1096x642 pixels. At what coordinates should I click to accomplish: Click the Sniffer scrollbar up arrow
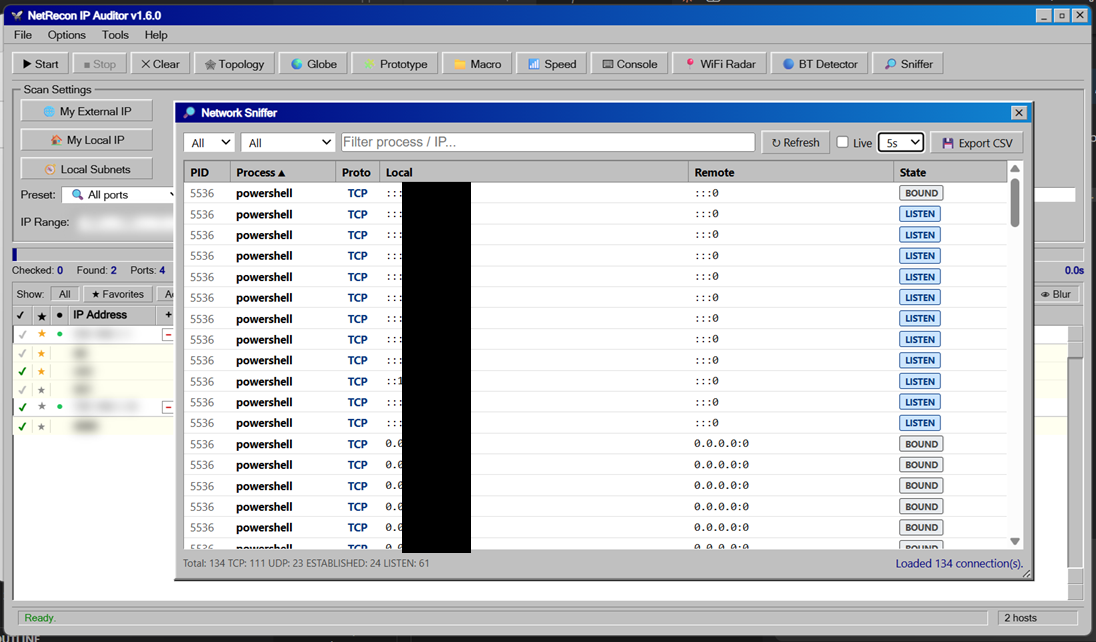(1014, 169)
